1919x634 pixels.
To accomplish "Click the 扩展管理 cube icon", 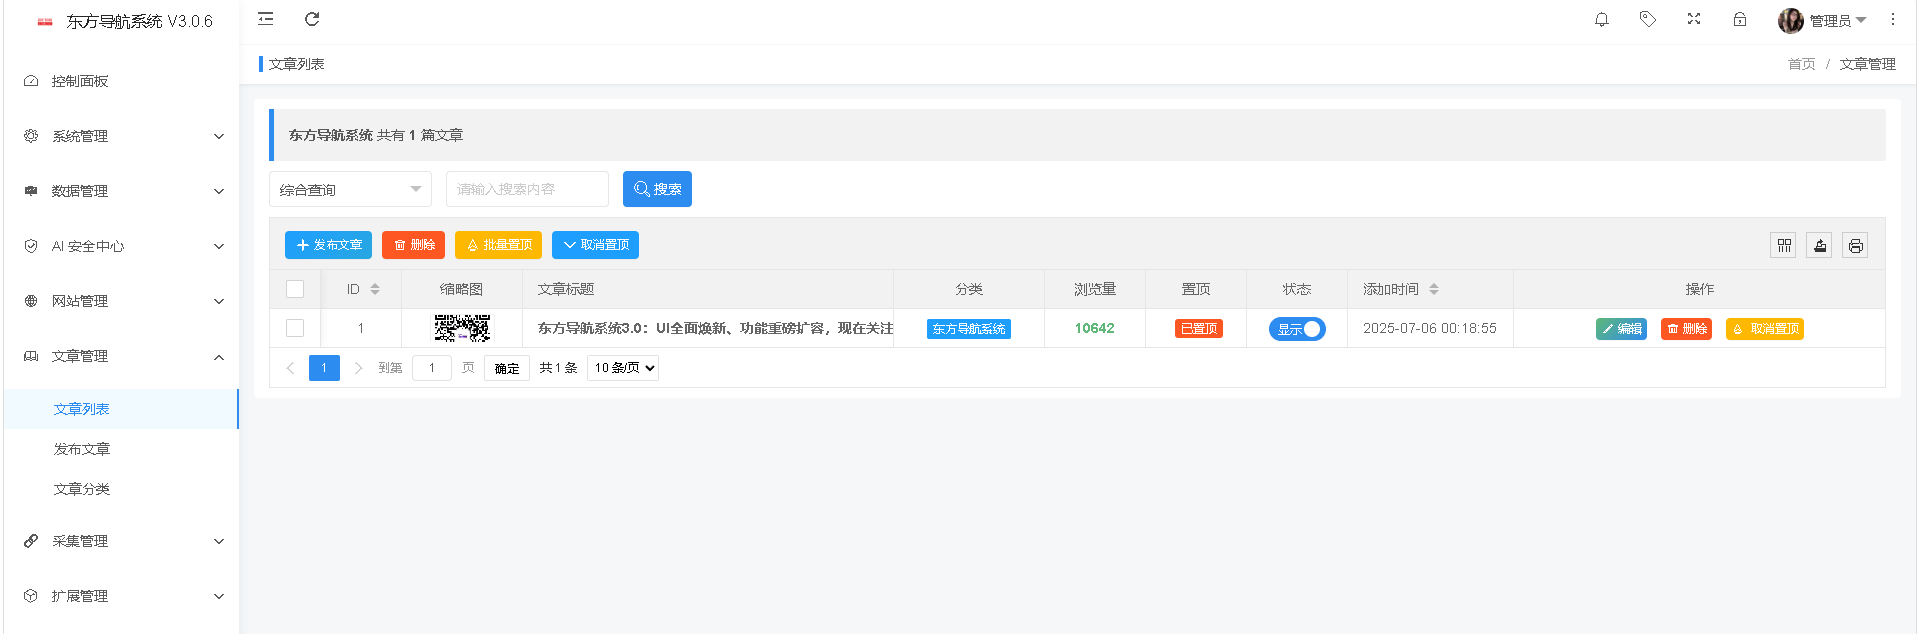I will point(31,596).
